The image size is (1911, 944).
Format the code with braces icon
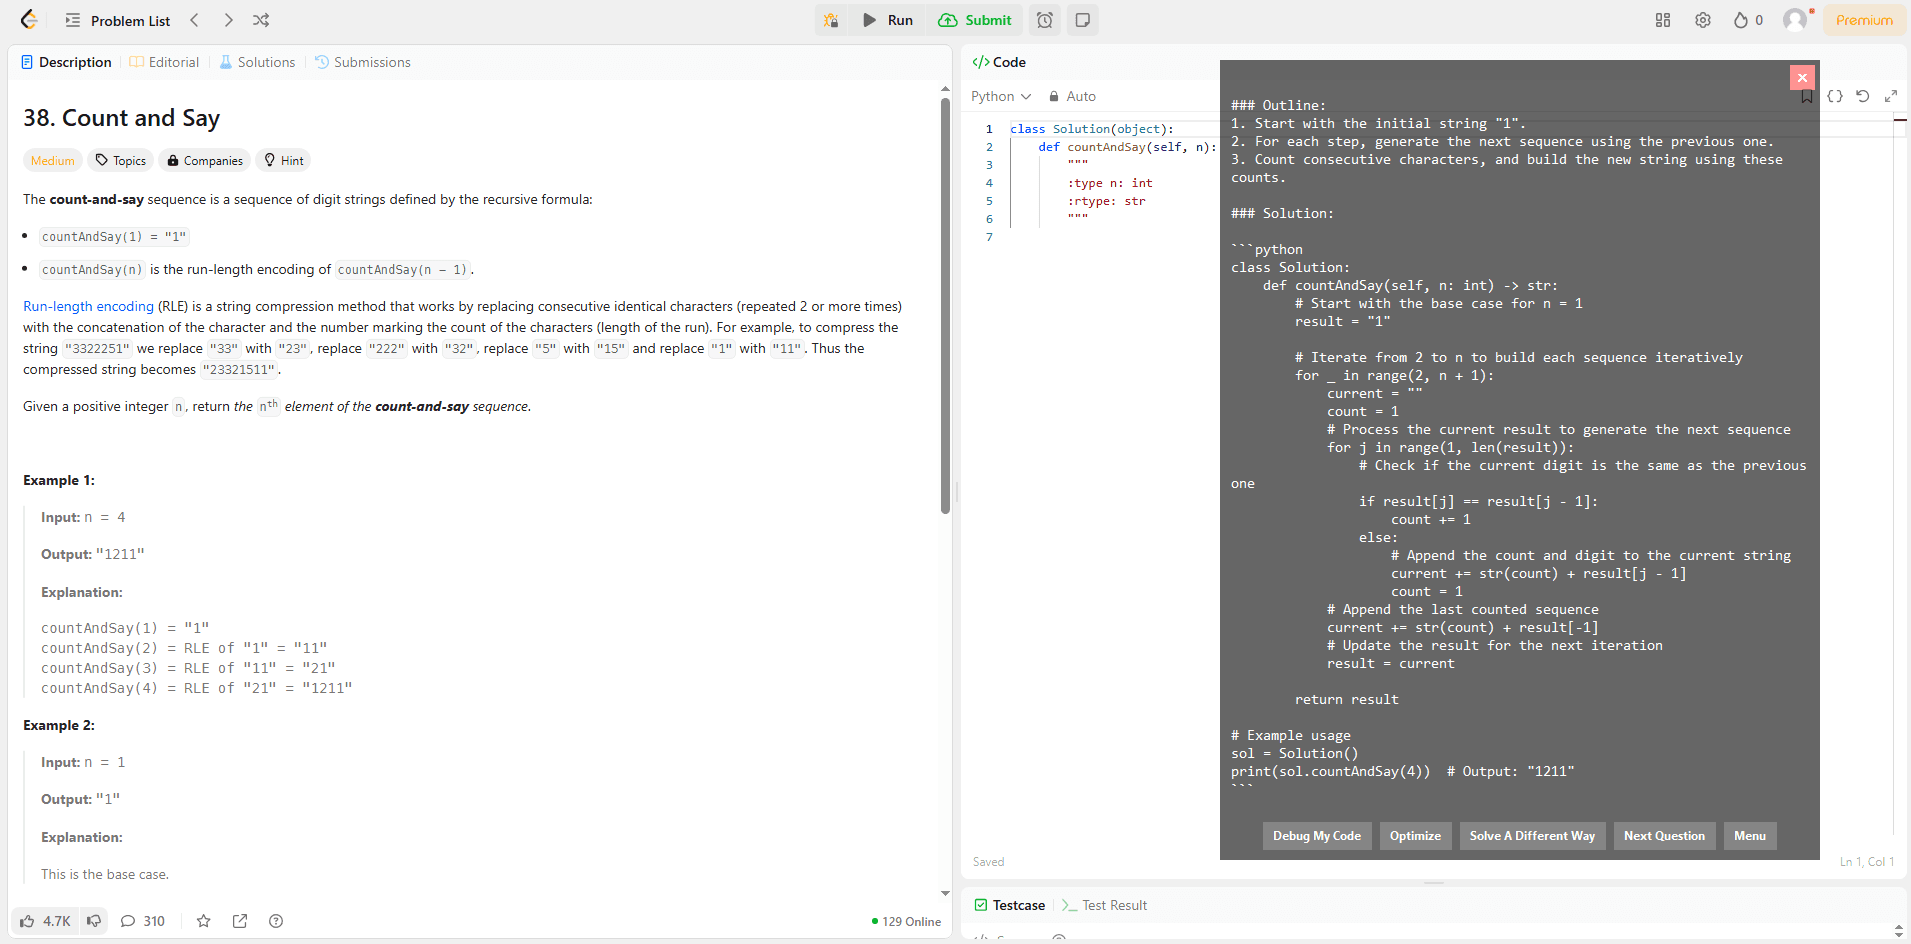pos(1835,96)
